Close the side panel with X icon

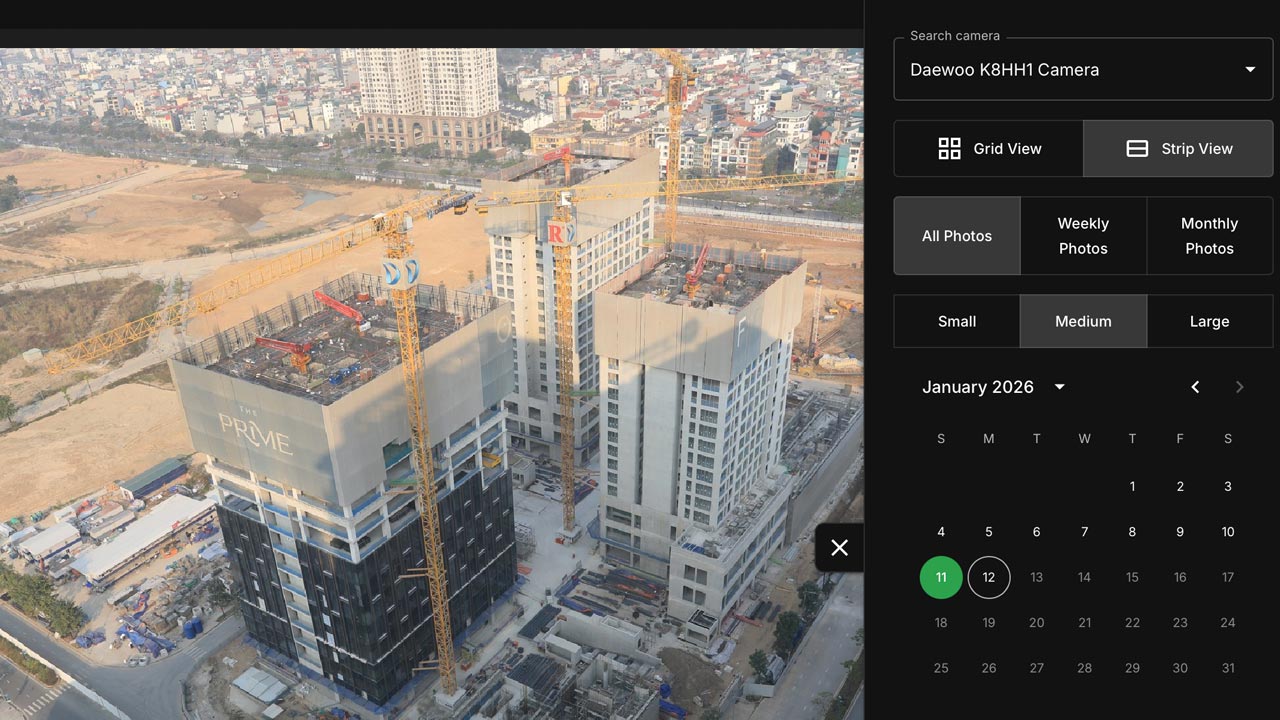click(839, 547)
